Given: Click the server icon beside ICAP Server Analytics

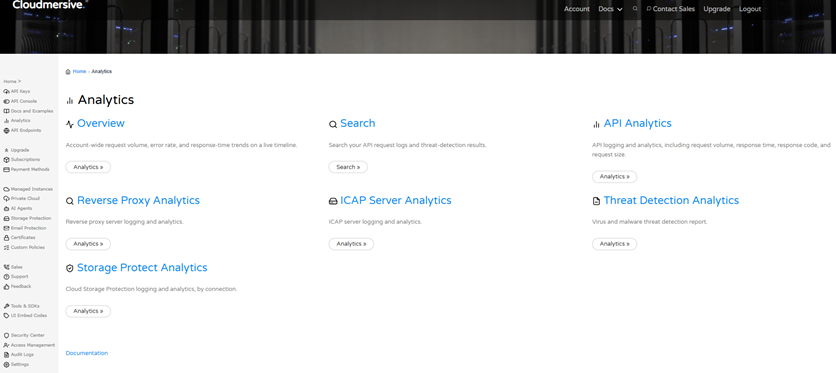Looking at the screenshot, I should 333,201.
